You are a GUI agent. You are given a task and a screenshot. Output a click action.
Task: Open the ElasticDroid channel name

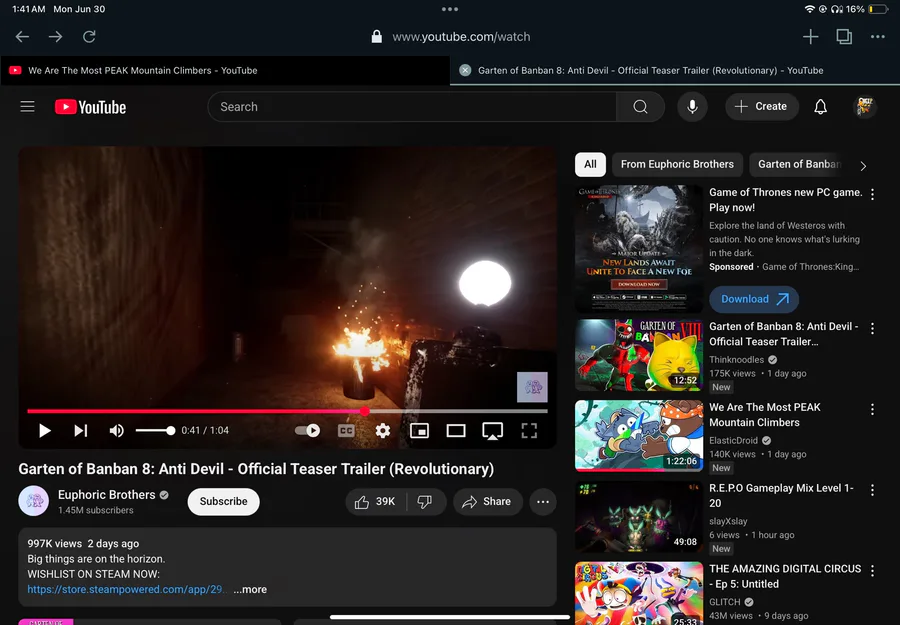click(x=734, y=441)
